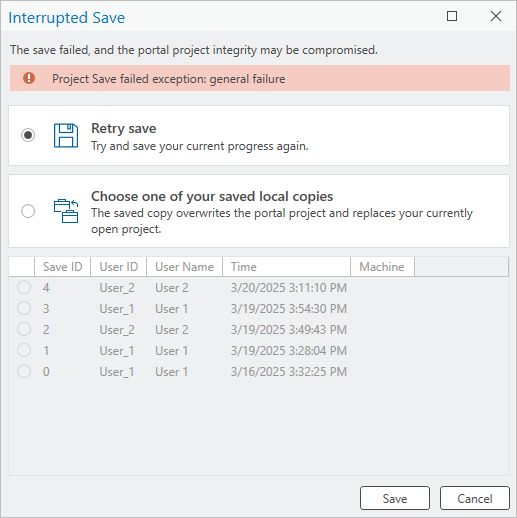Image resolution: width=517 pixels, height=518 pixels.
Task: Click the red error exclamation icon
Action: [29, 78]
